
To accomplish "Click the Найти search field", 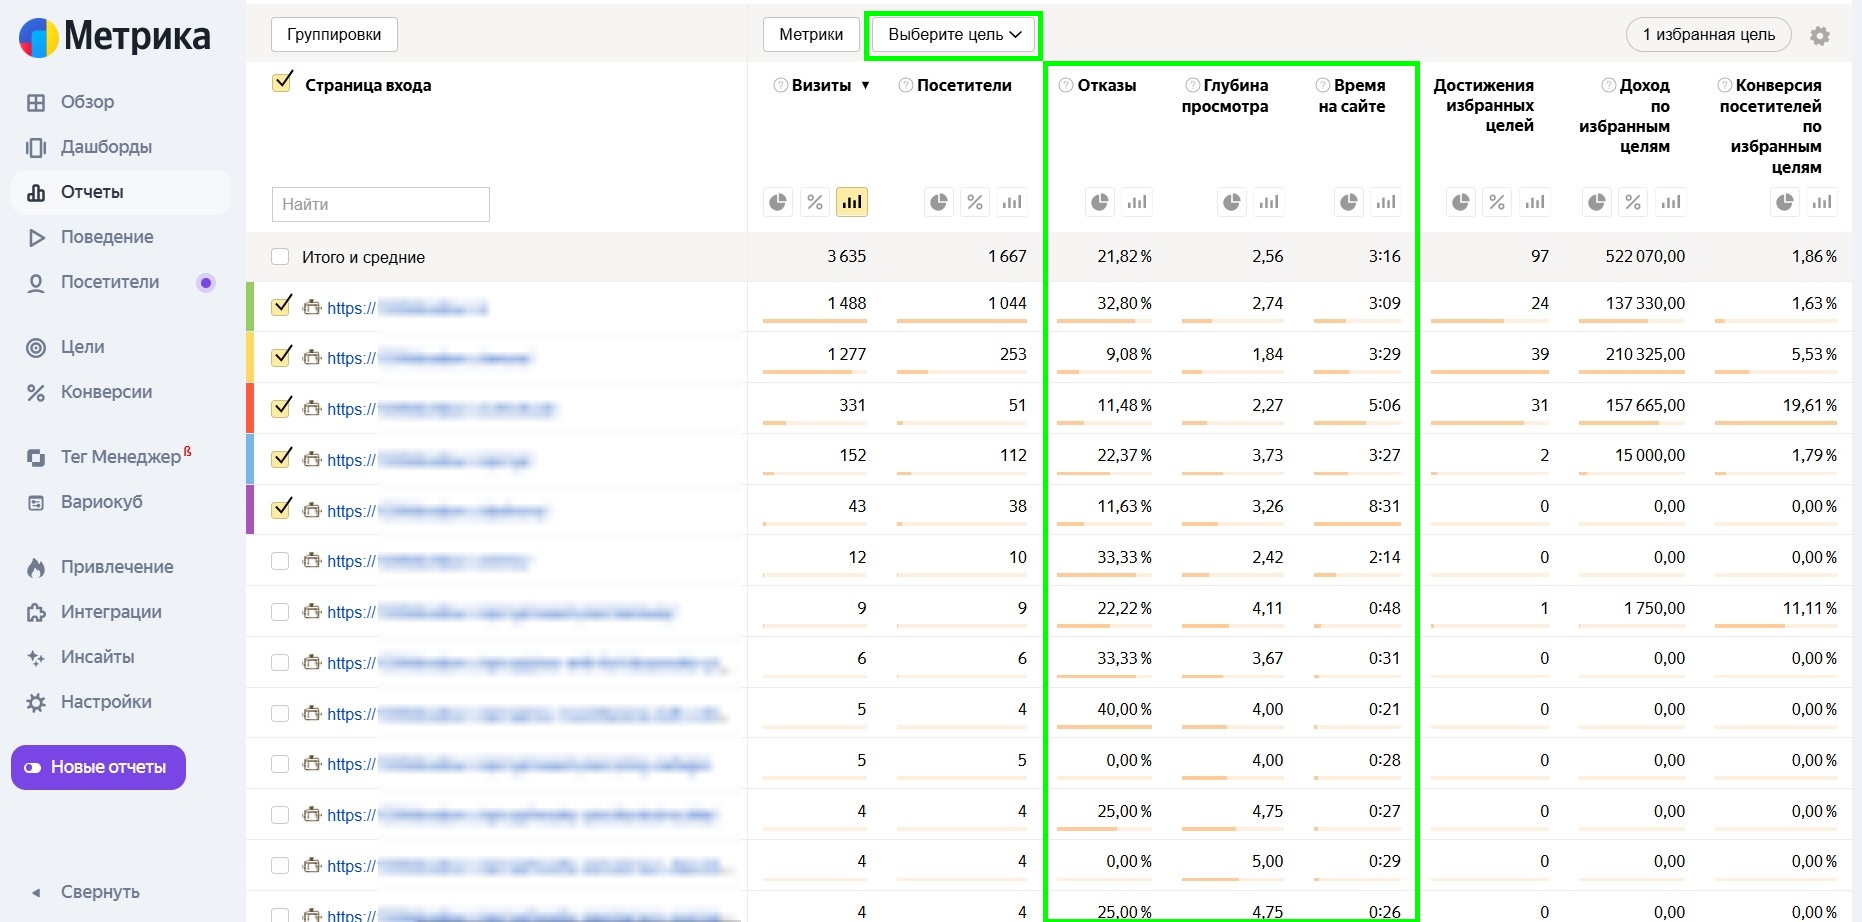I will tap(380, 204).
